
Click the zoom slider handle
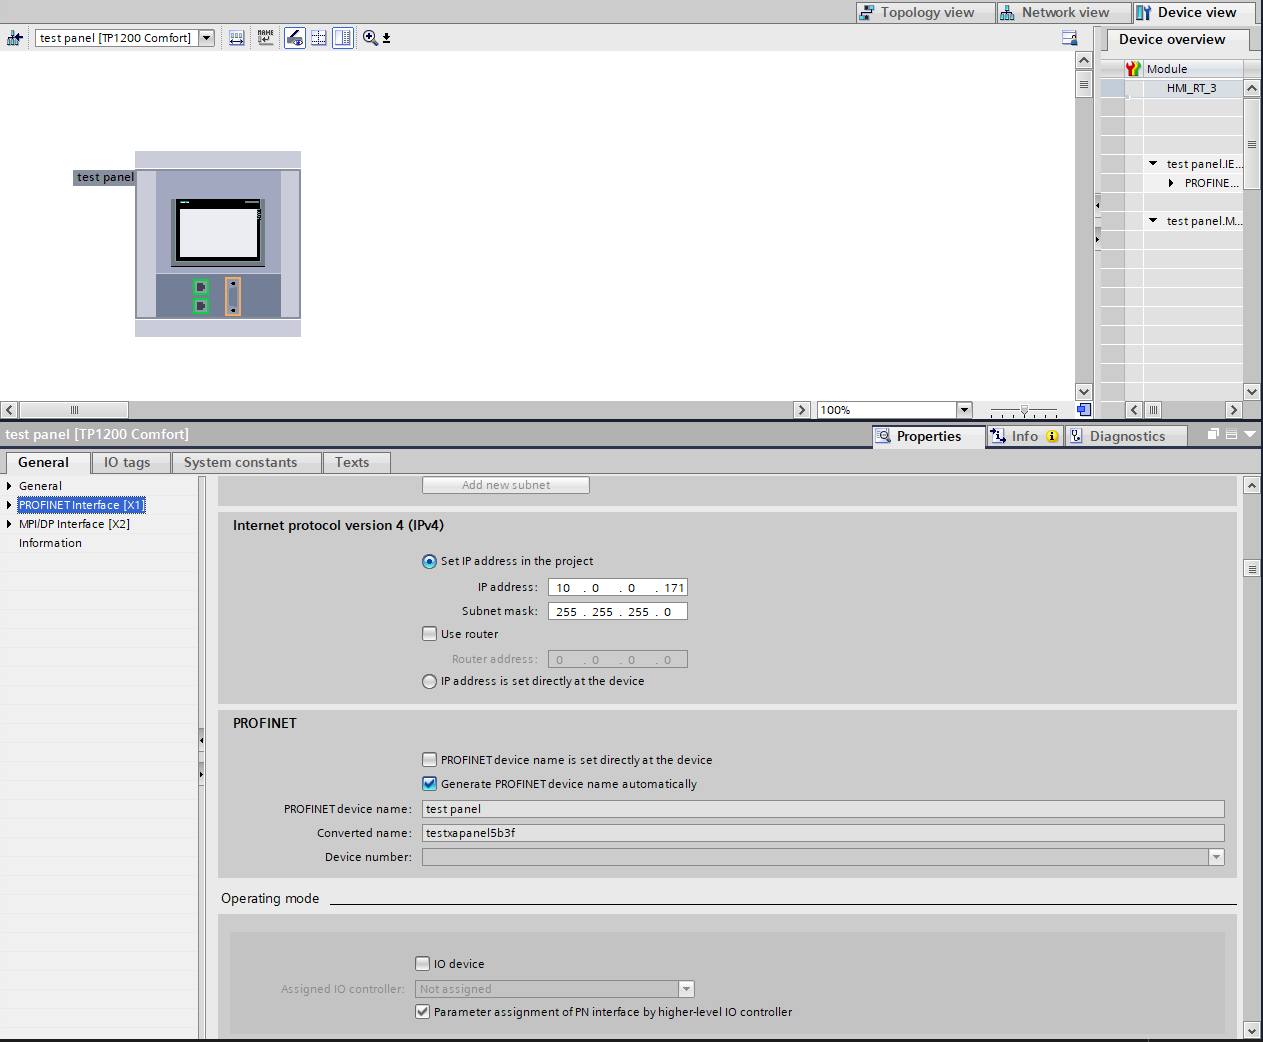[1024, 410]
